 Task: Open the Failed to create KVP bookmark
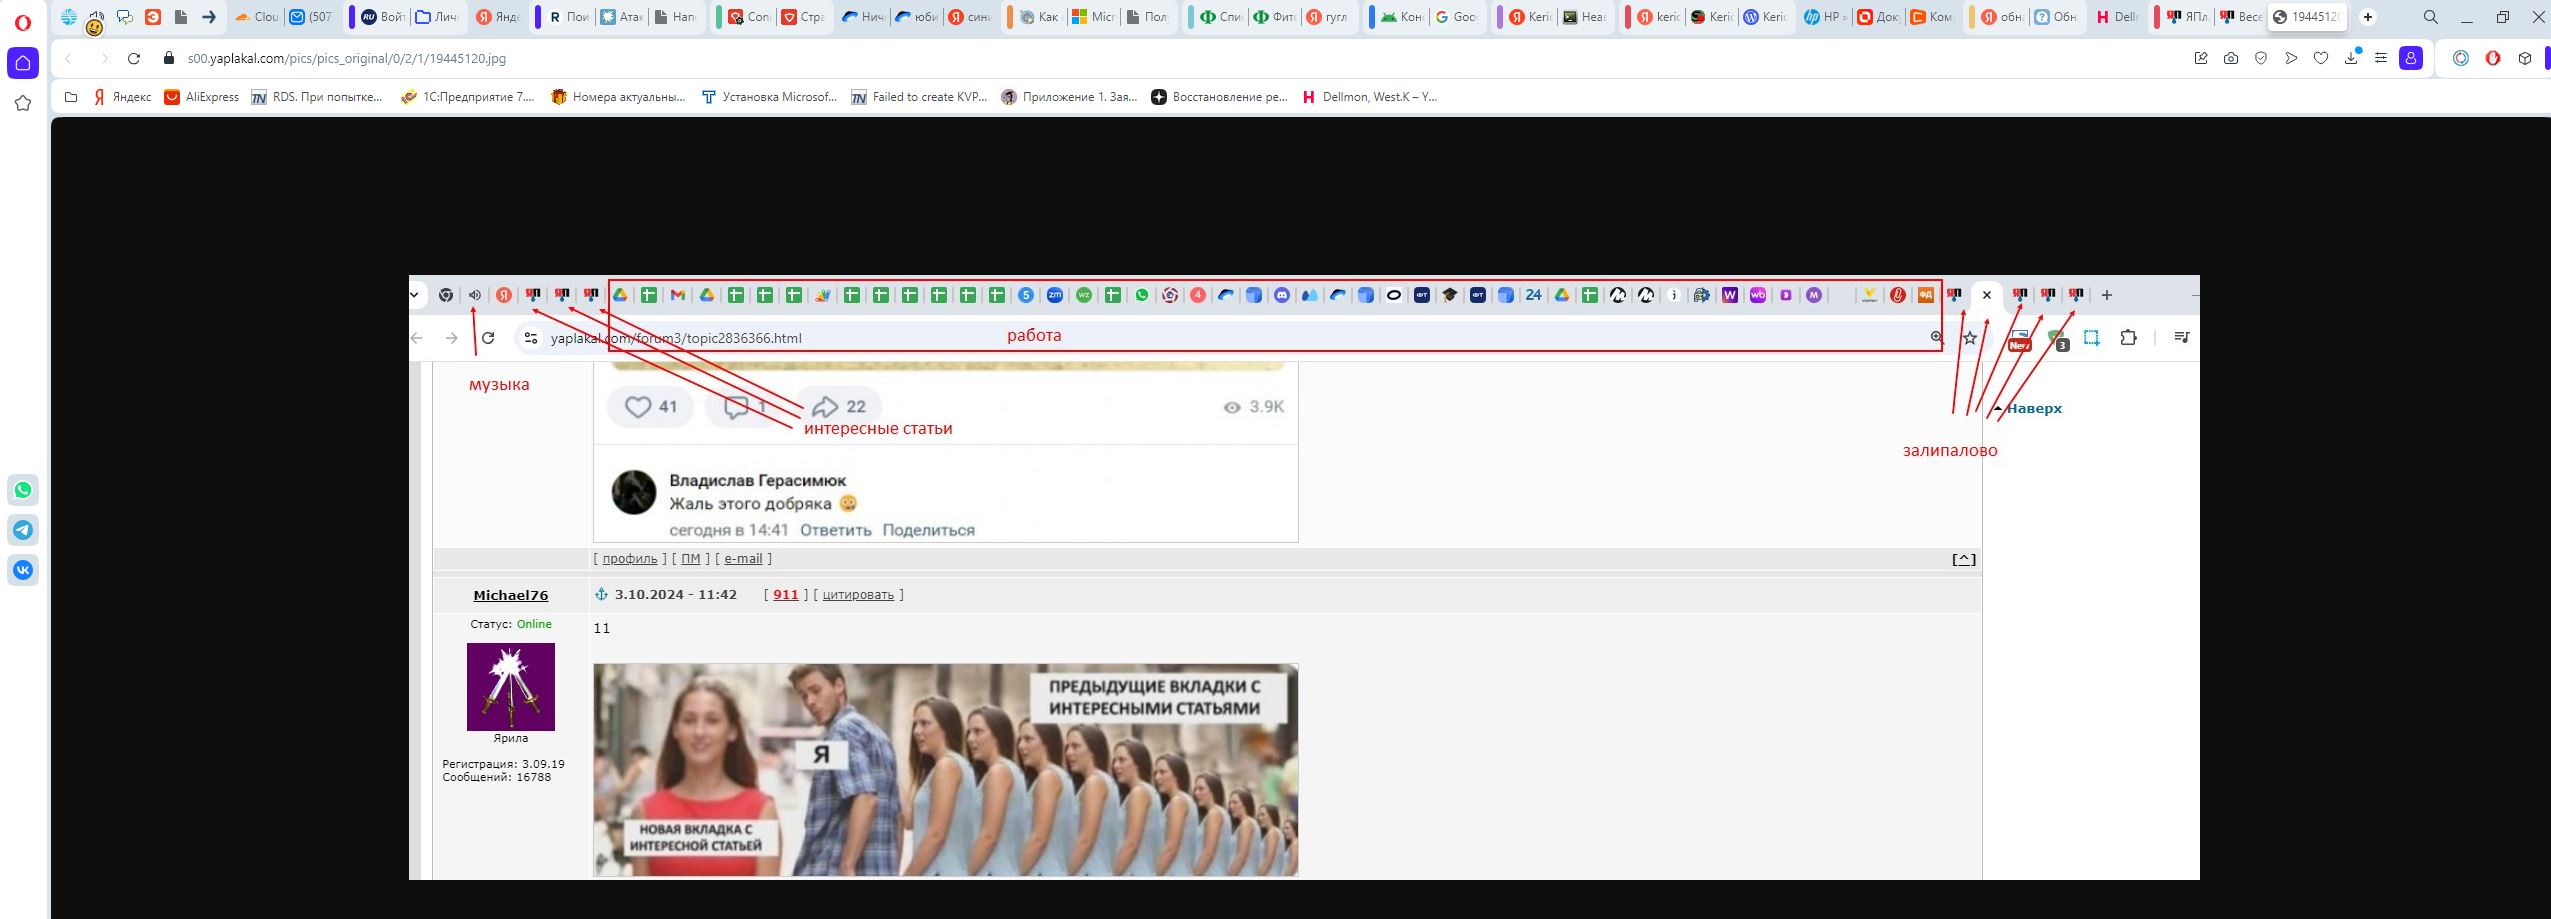click(919, 97)
